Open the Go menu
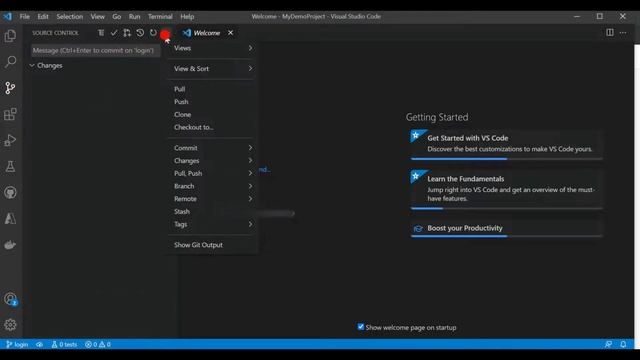This screenshot has width=640, height=360. coord(117,16)
